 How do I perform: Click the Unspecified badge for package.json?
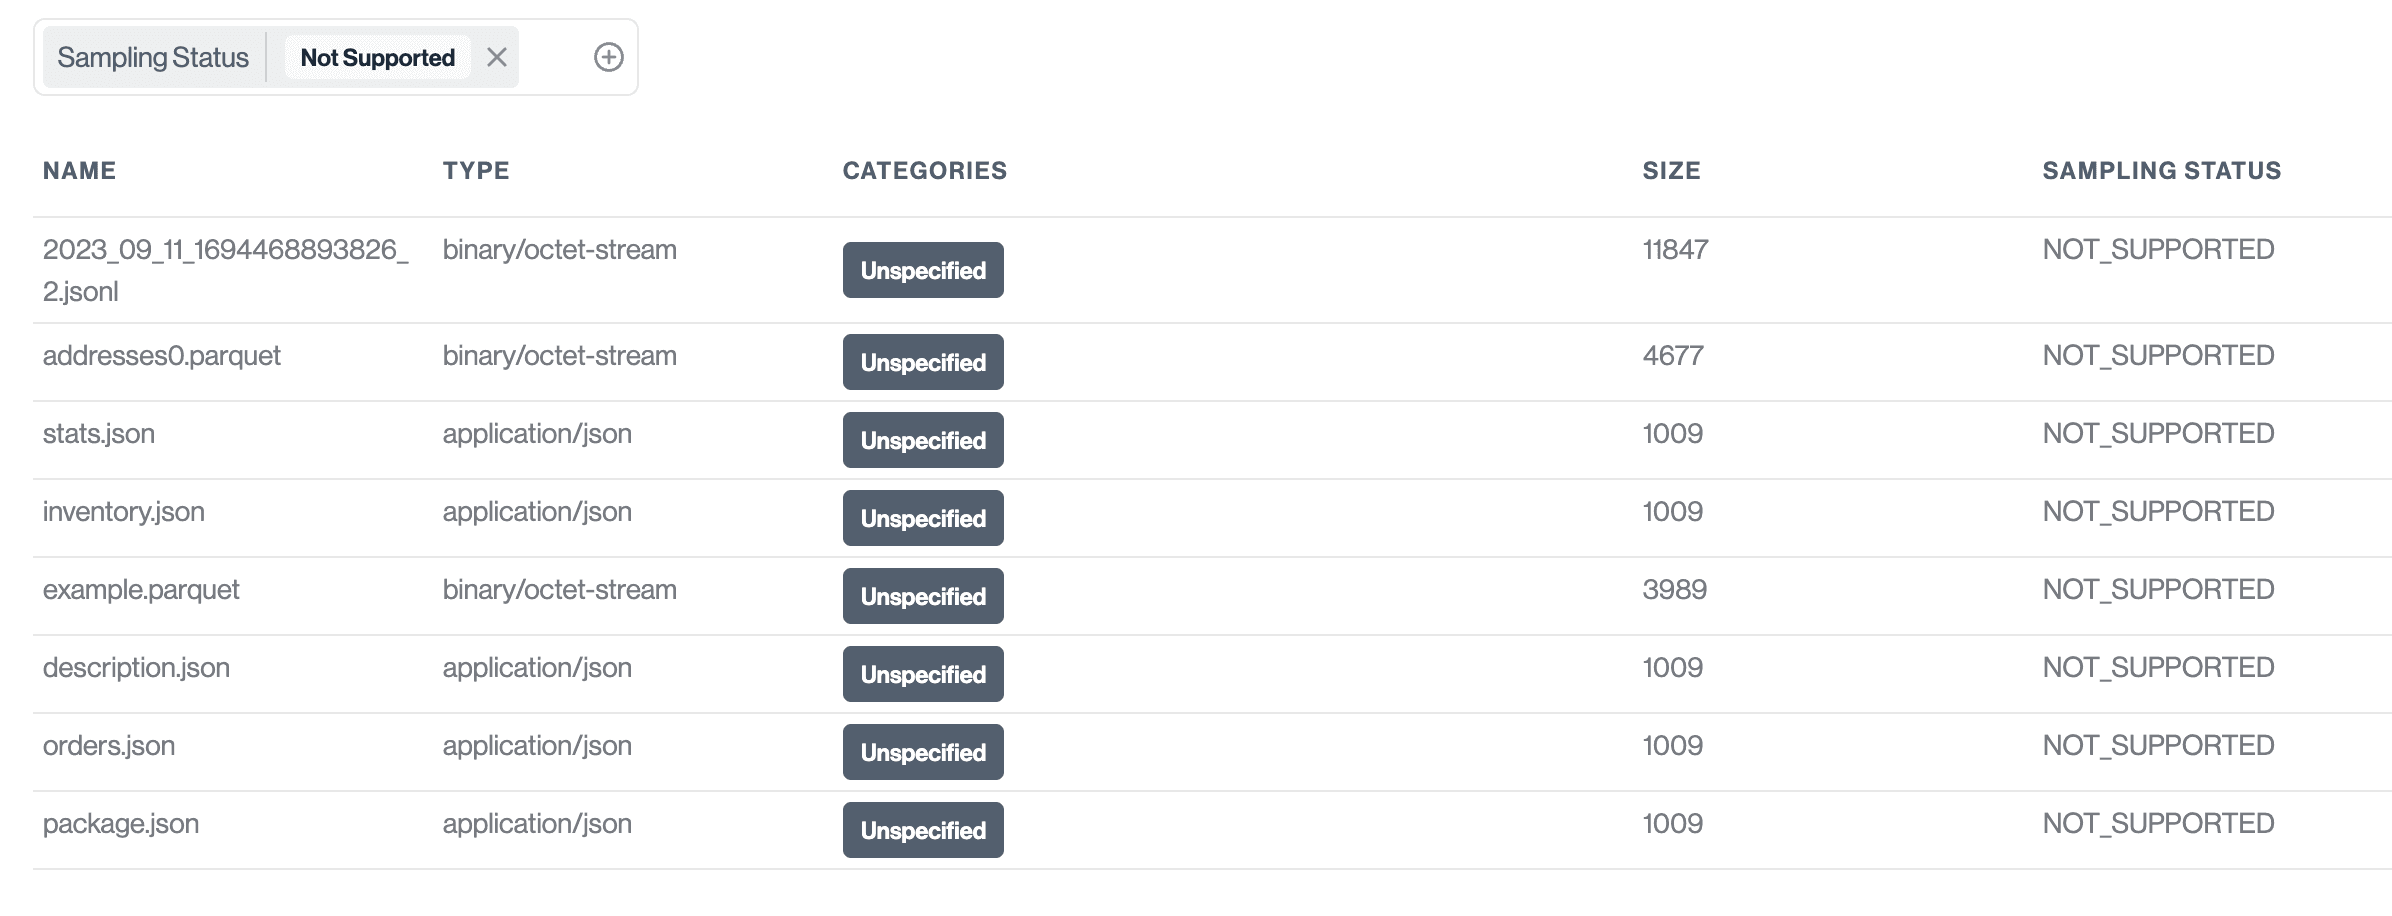[x=922, y=830]
